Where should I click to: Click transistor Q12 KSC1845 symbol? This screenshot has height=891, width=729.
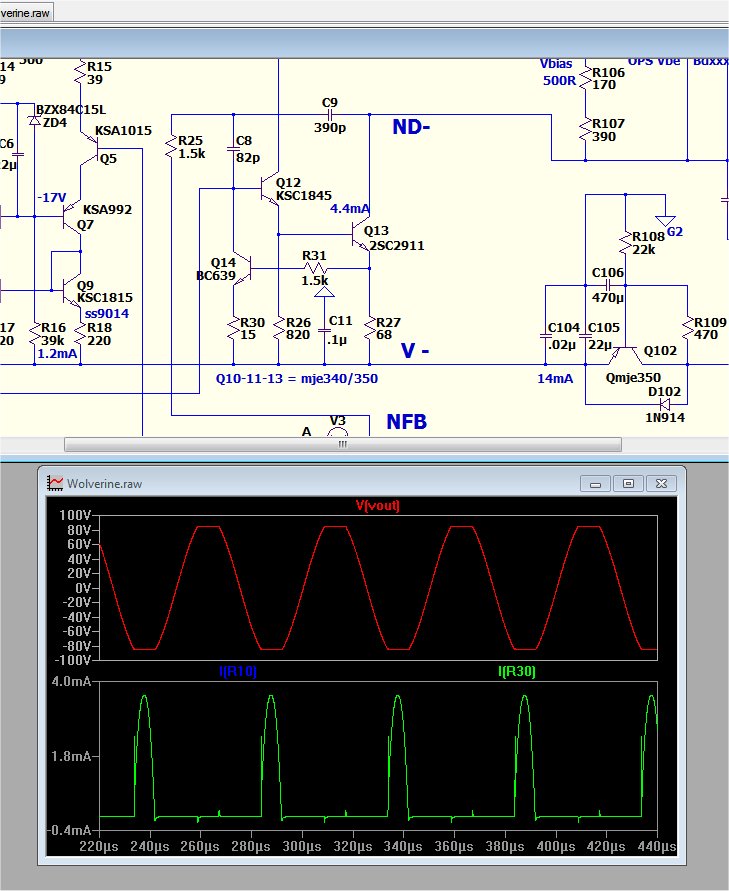[269, 189]
